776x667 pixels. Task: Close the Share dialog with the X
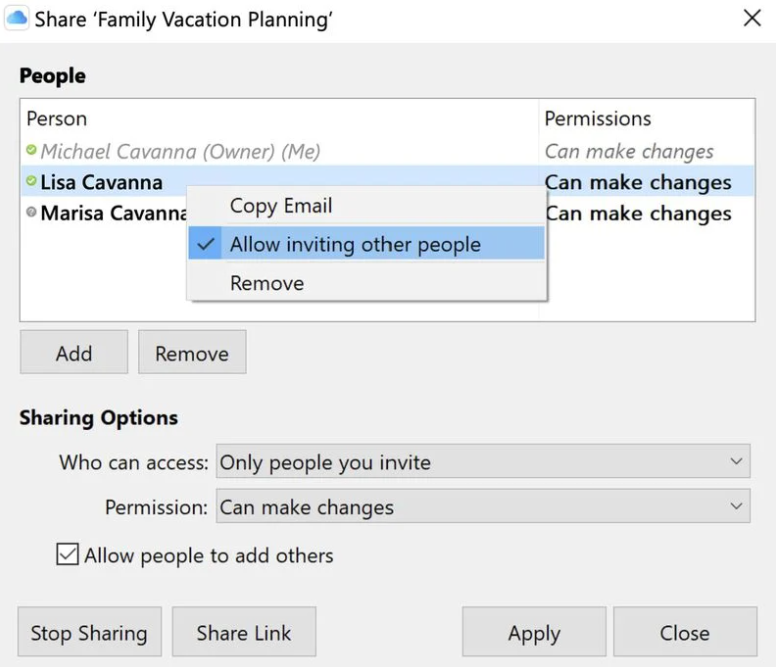tap(752, 19)
